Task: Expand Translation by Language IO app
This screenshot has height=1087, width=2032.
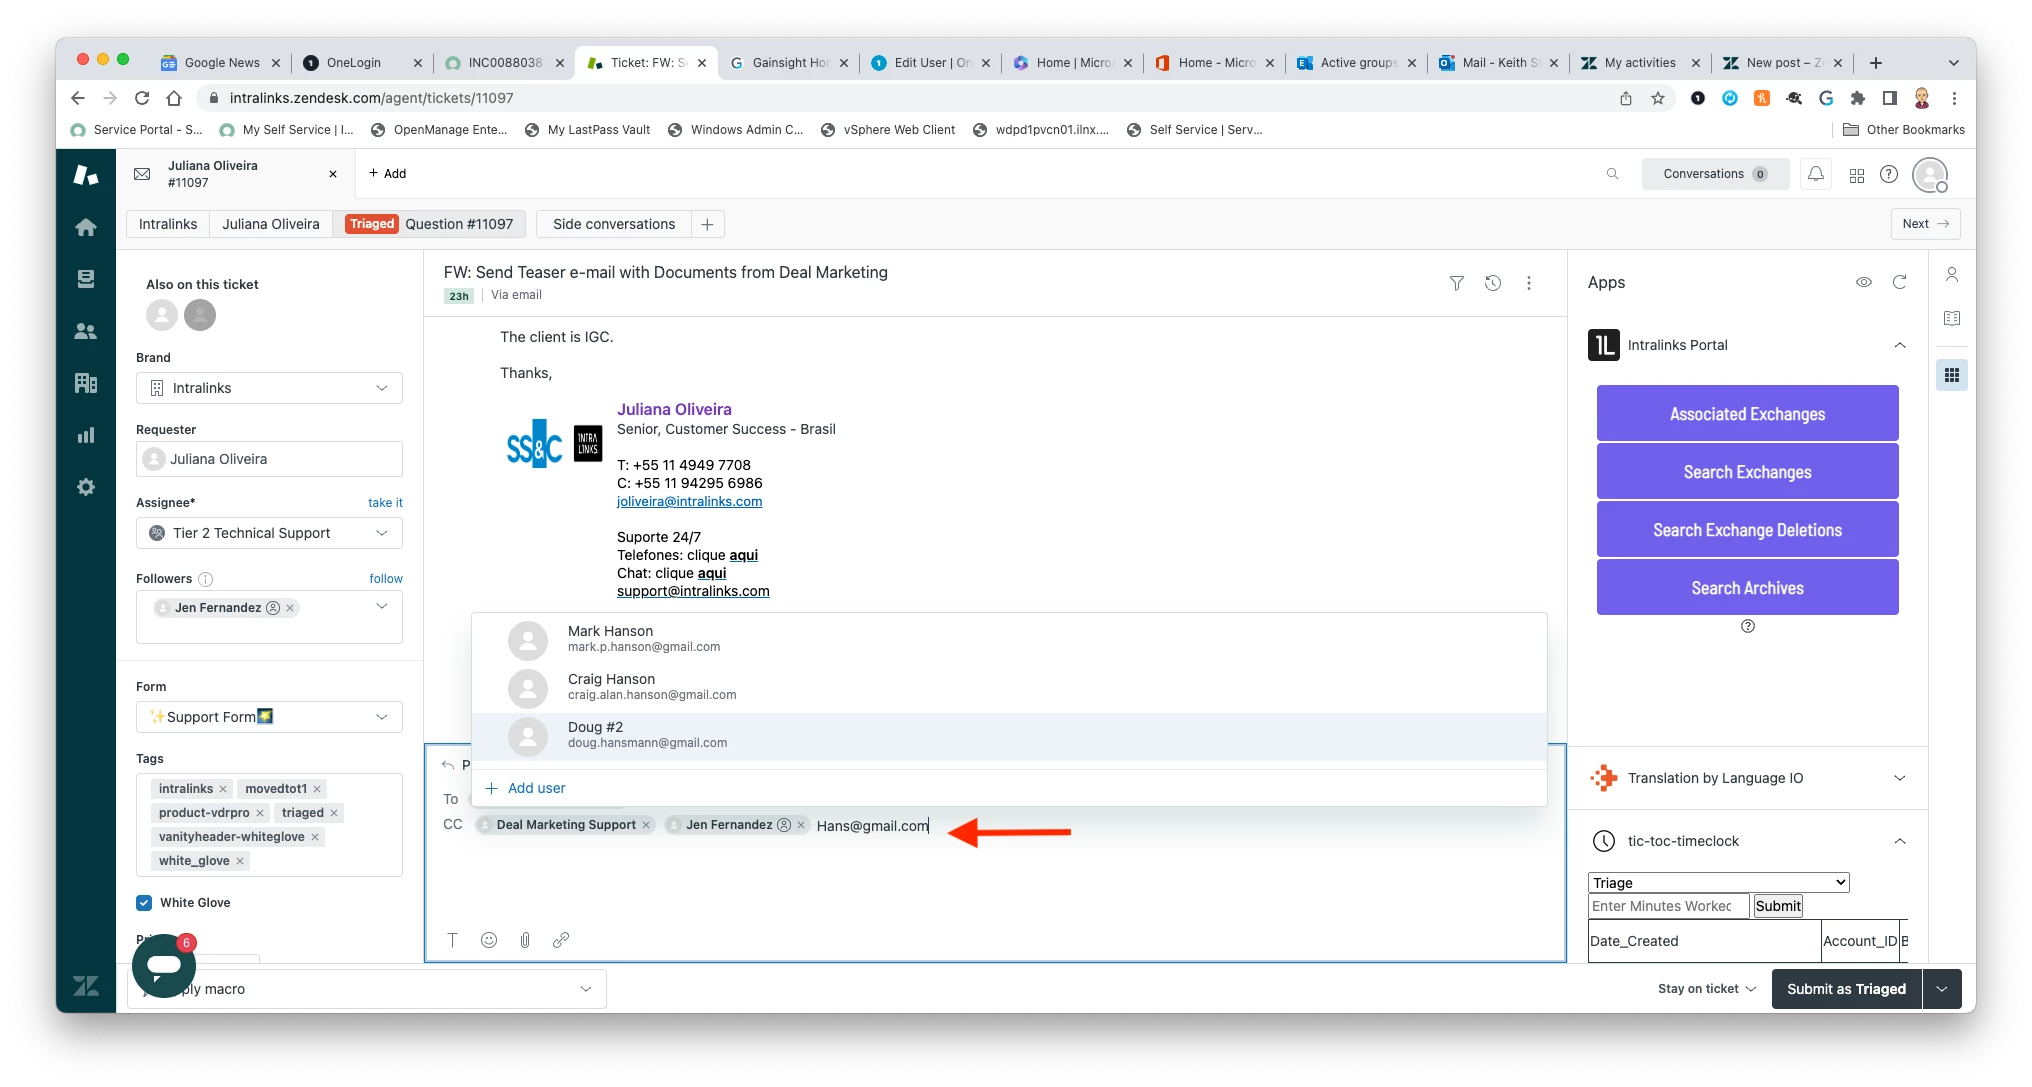Action: [1899, 778]
